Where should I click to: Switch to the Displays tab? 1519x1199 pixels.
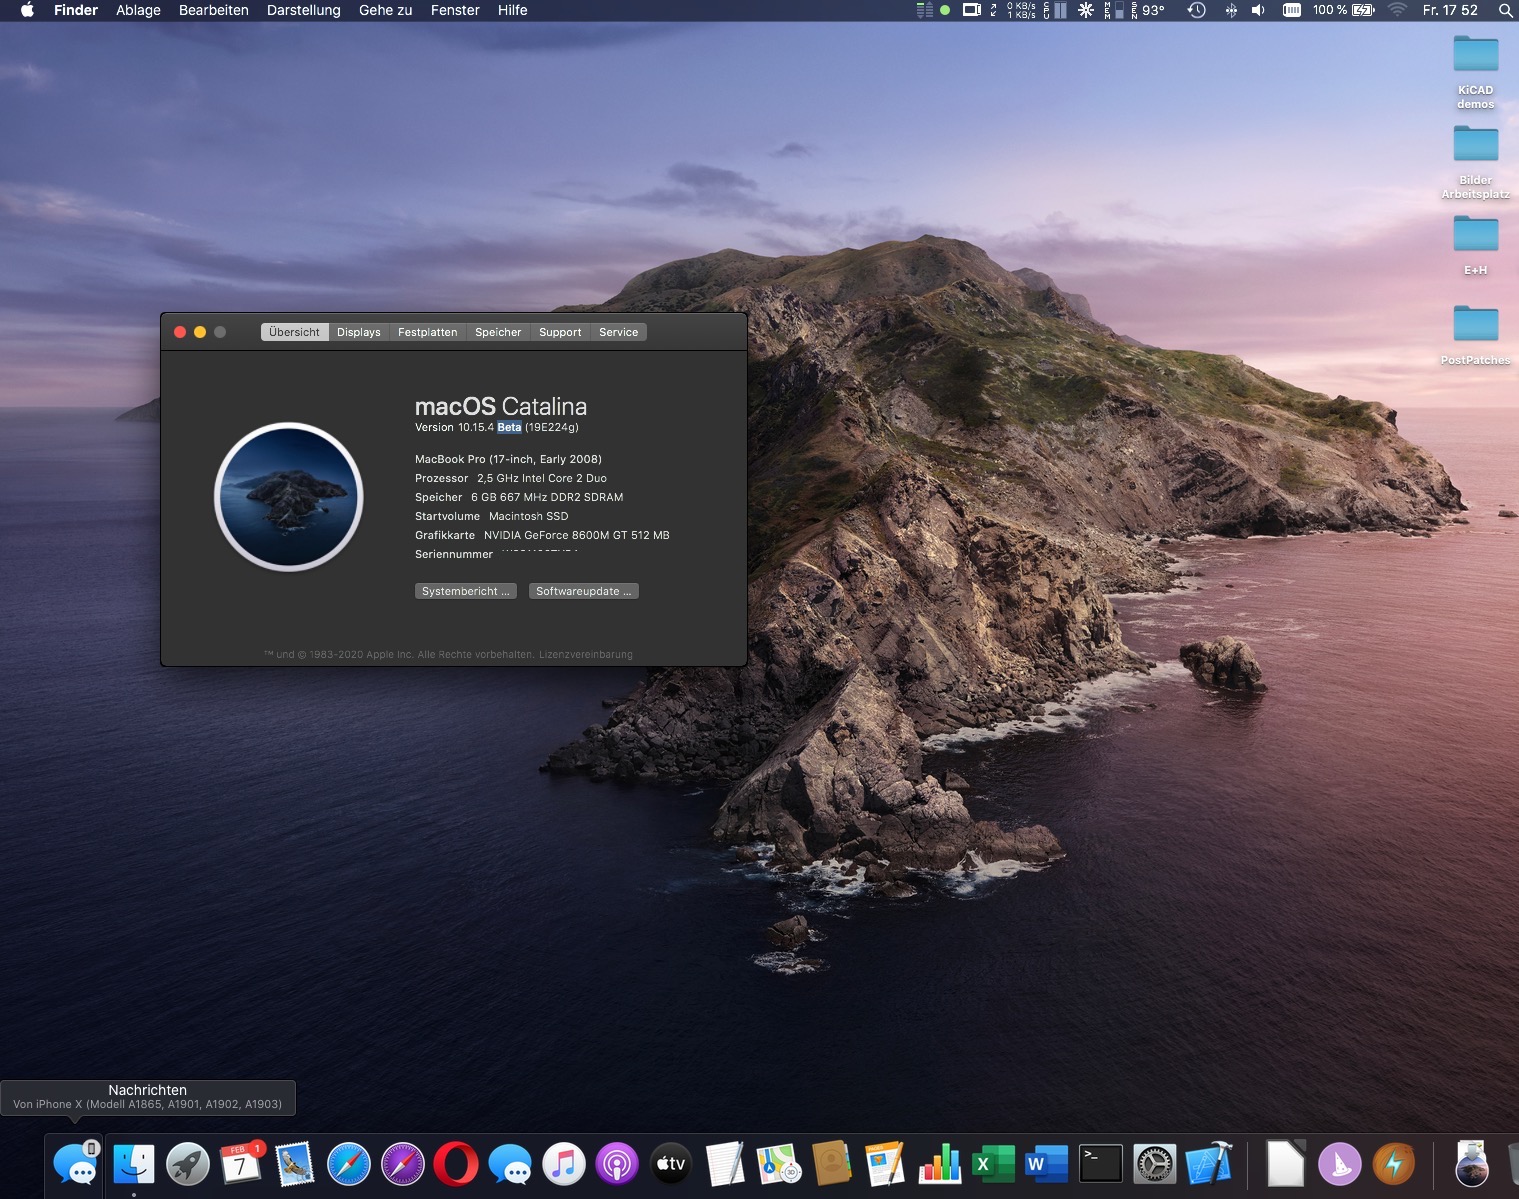tap(358, 332)
